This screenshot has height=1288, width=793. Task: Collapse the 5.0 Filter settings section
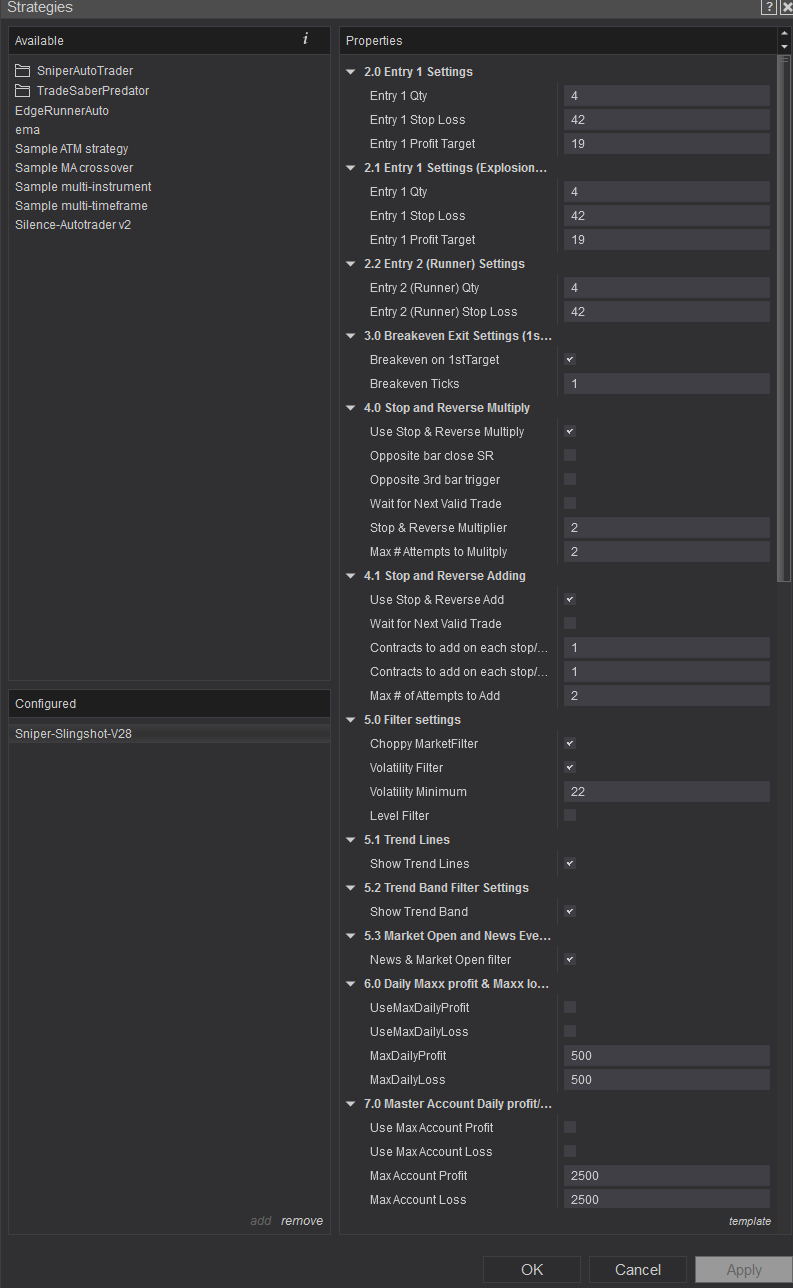tap(351, 720)
